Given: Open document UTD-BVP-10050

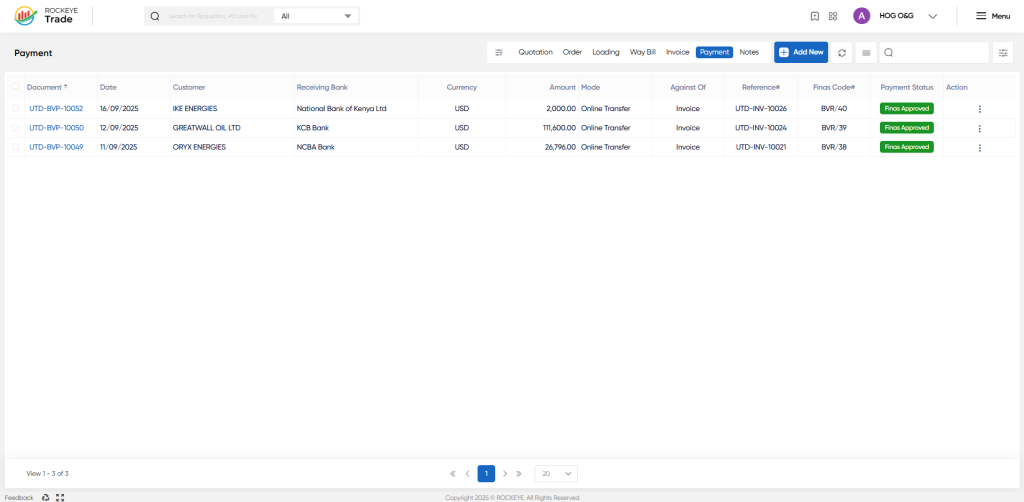Looking at the screenshot, I should point(56,128).
